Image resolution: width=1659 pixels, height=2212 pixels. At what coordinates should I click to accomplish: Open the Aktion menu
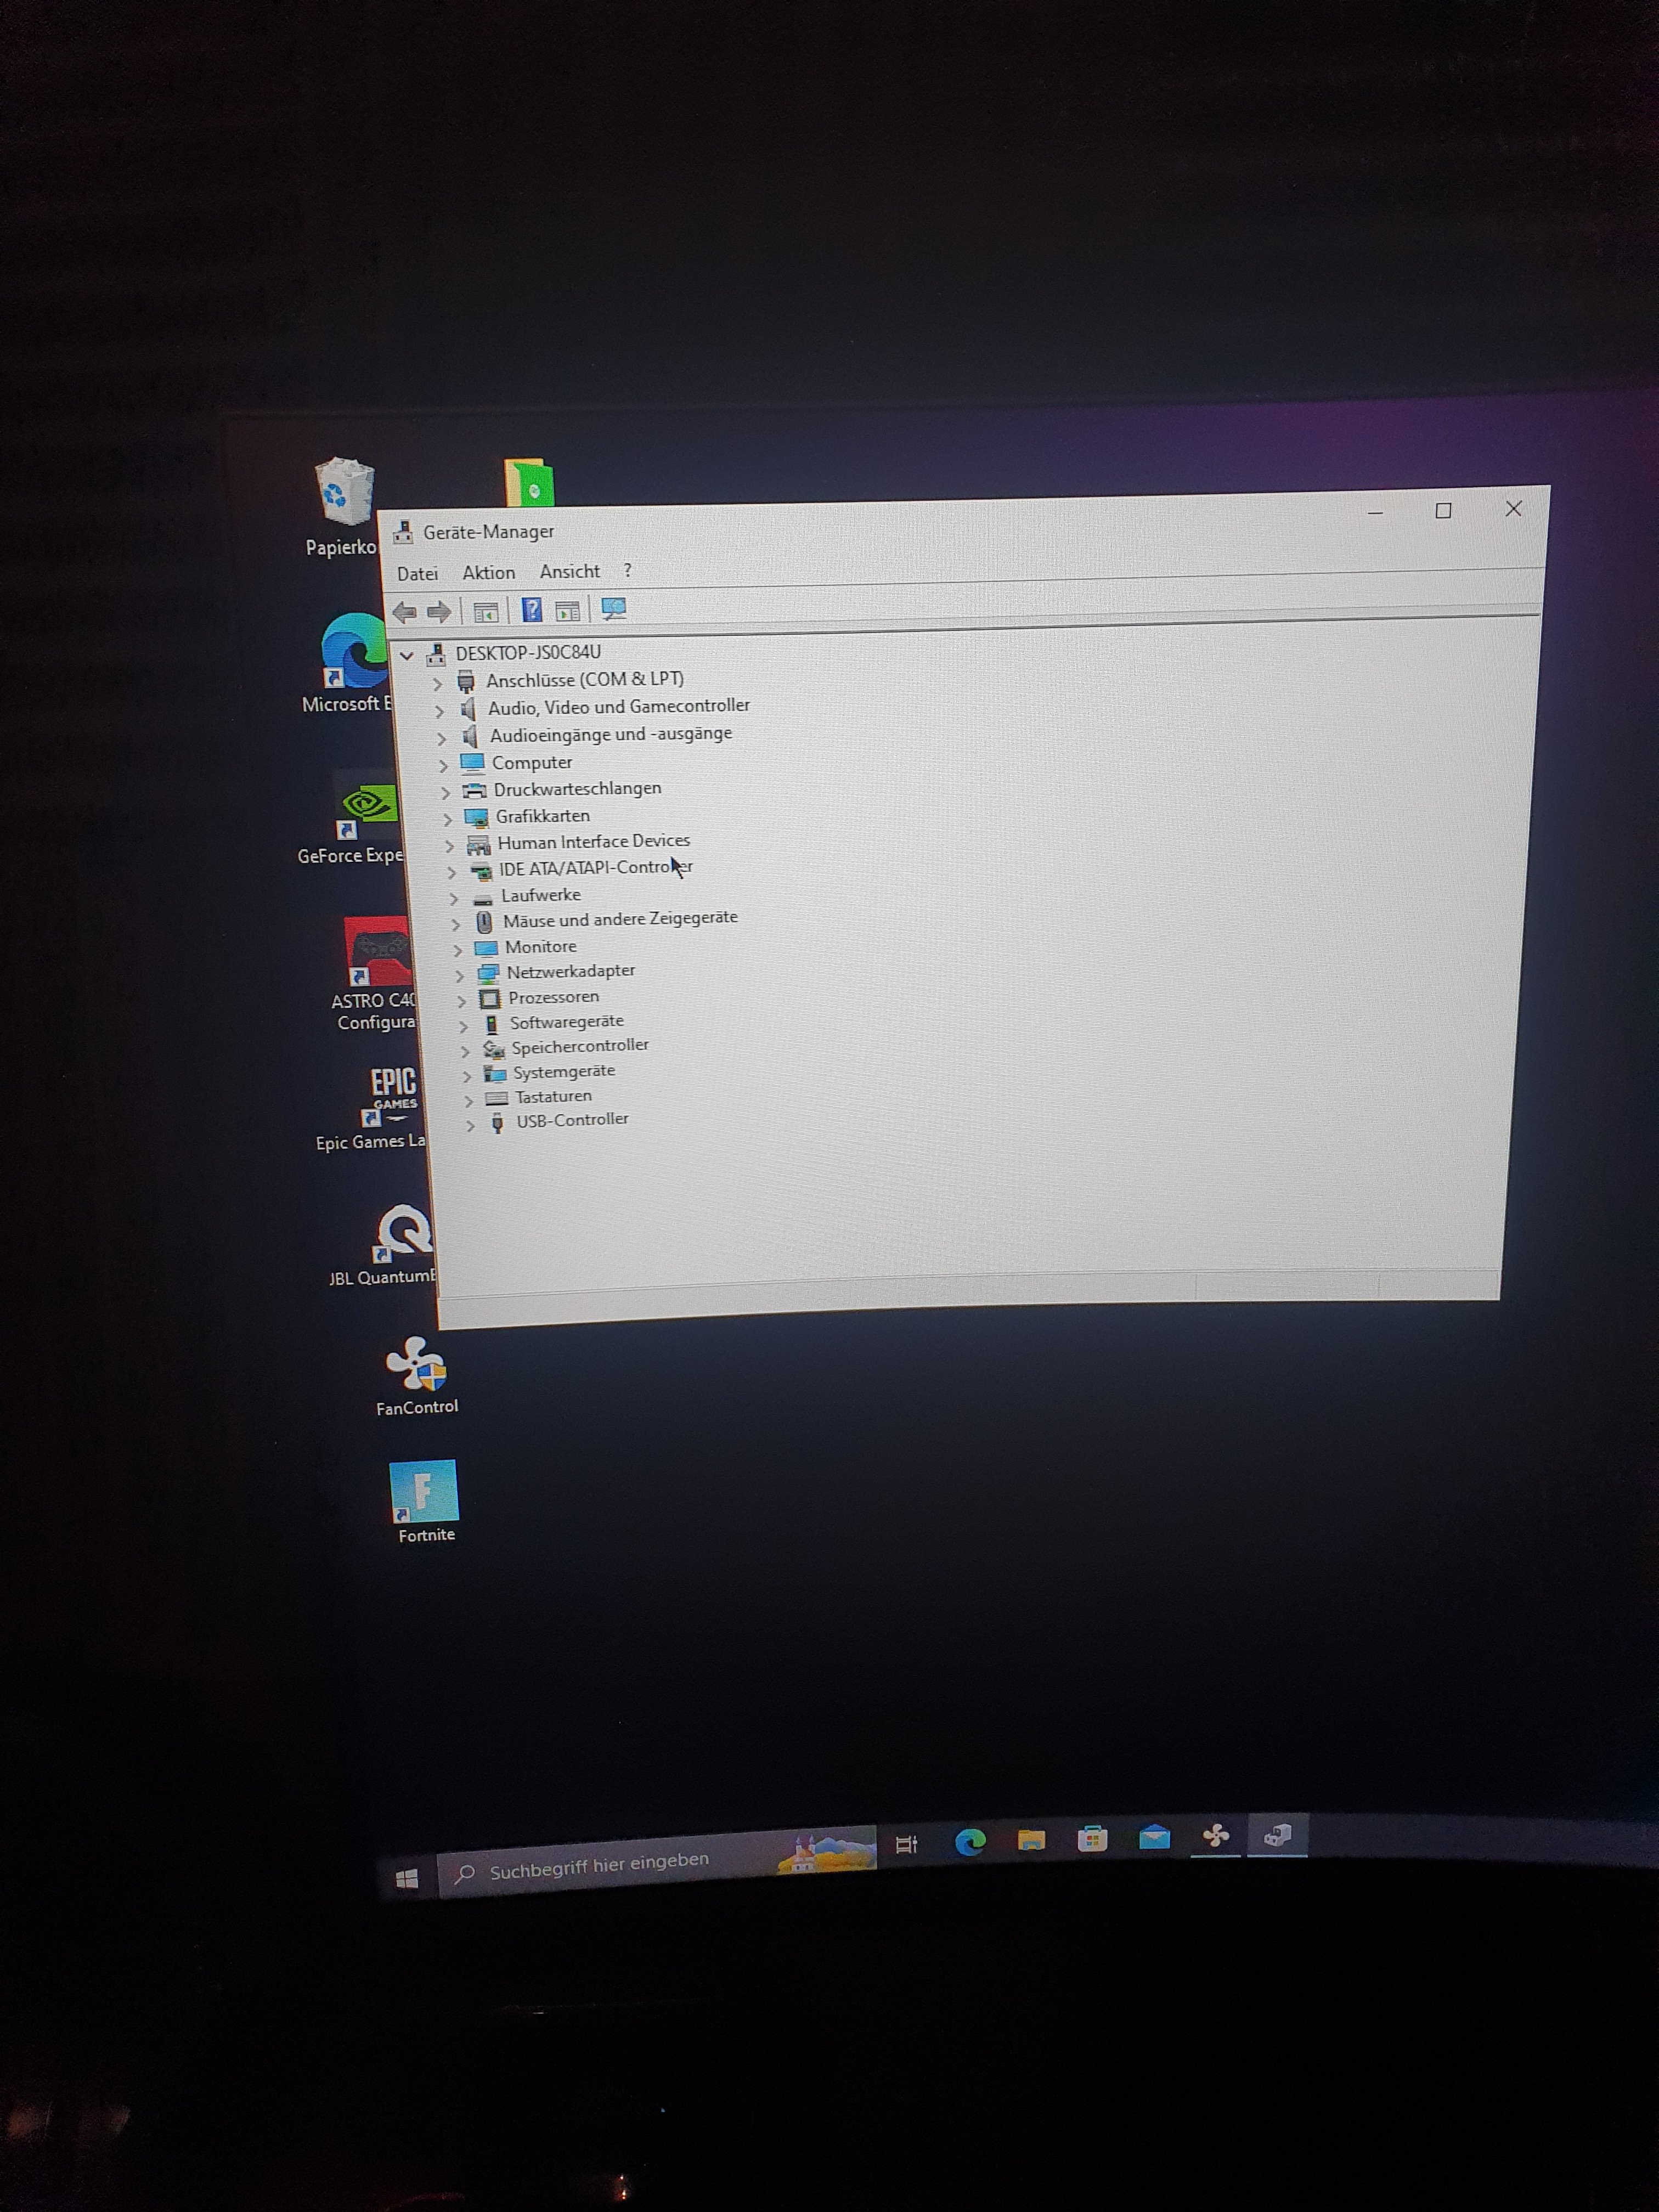click(x=488, y=573)
